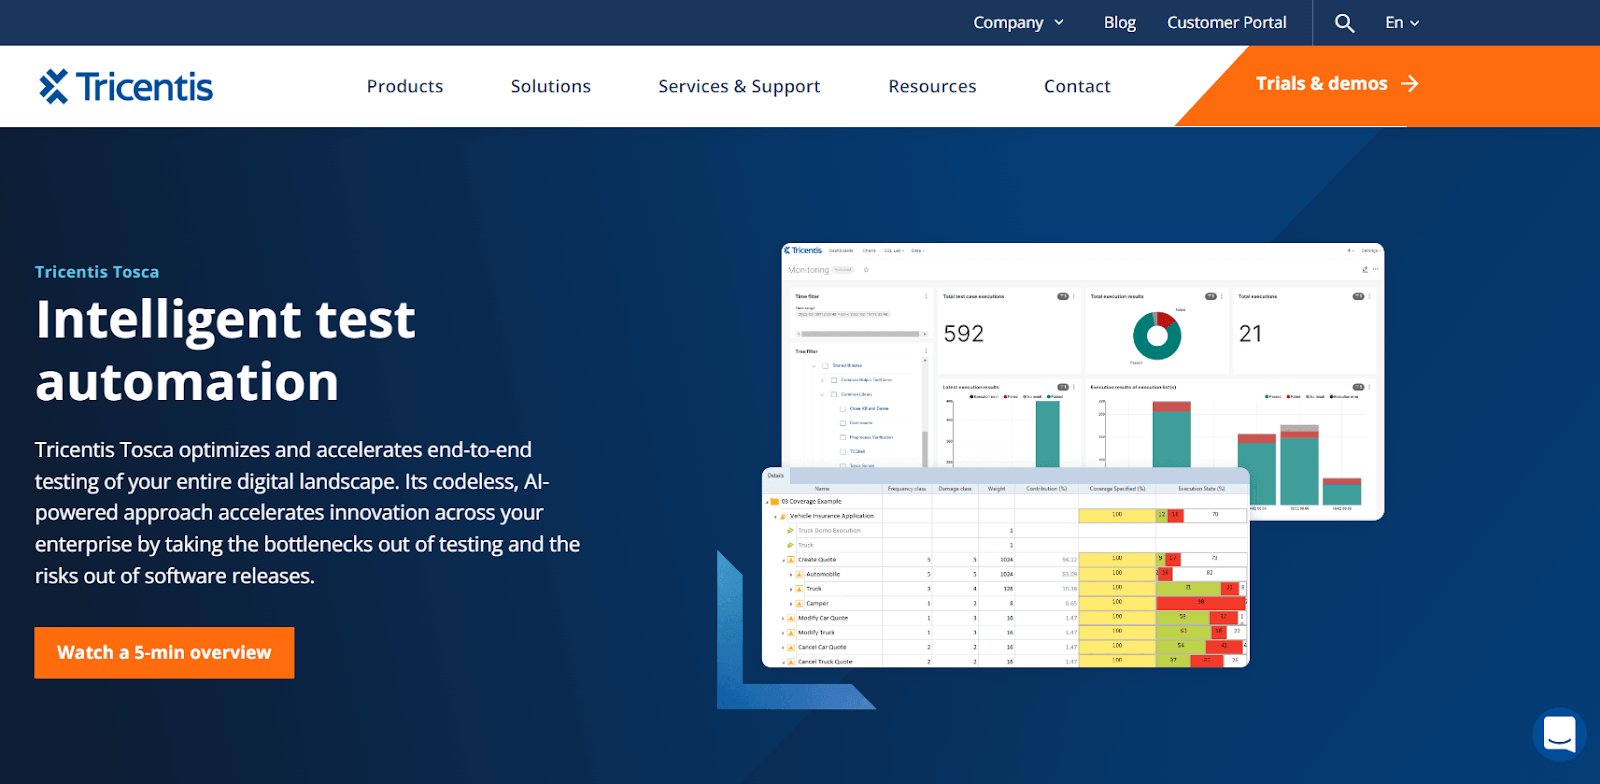The height and width of the screenshot is (784, 1600).
Task: Open the Blog link
Action: (x=1119, y=23)
